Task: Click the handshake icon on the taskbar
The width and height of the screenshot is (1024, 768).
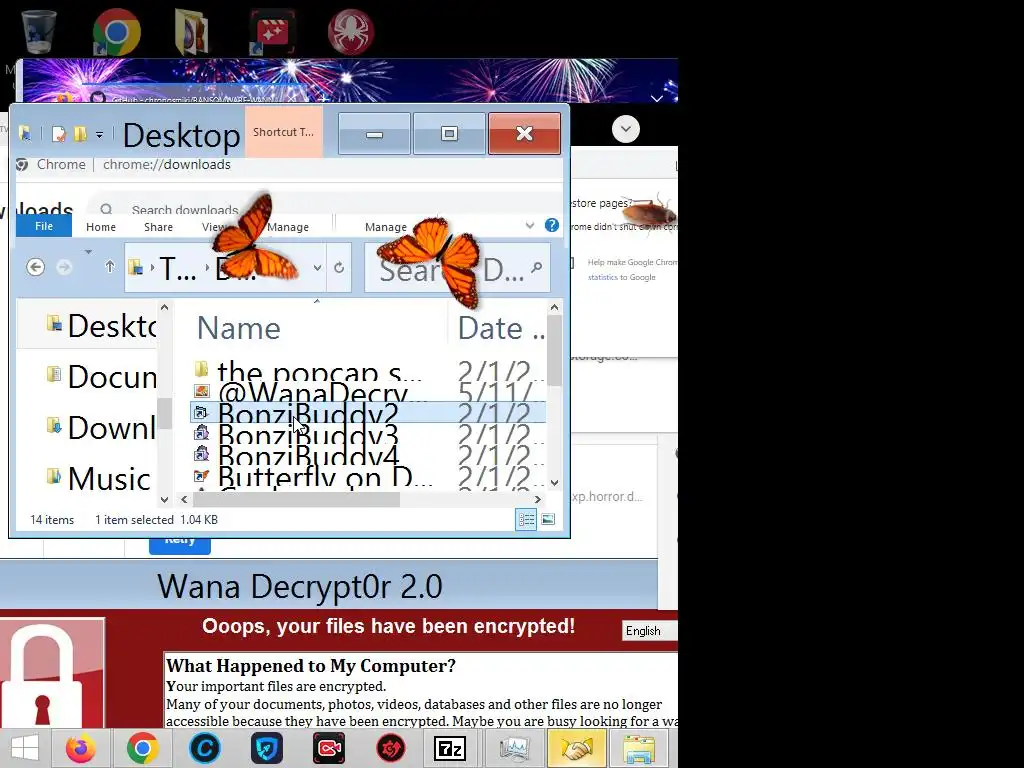Action: pos(577,748)
